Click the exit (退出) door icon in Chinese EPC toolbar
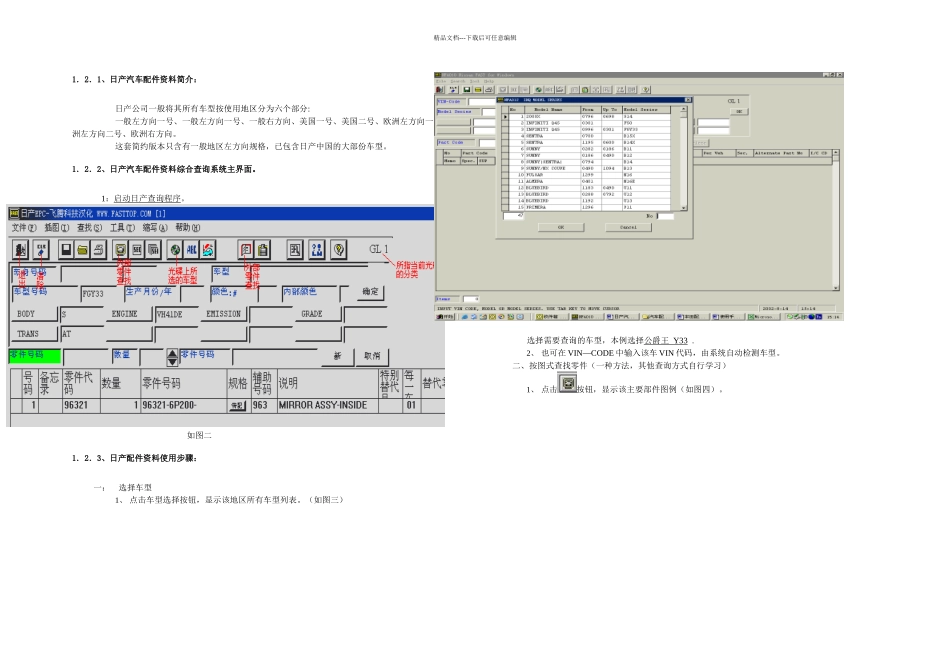Viewport: 950px width, 672px height. tap(21, 250)
